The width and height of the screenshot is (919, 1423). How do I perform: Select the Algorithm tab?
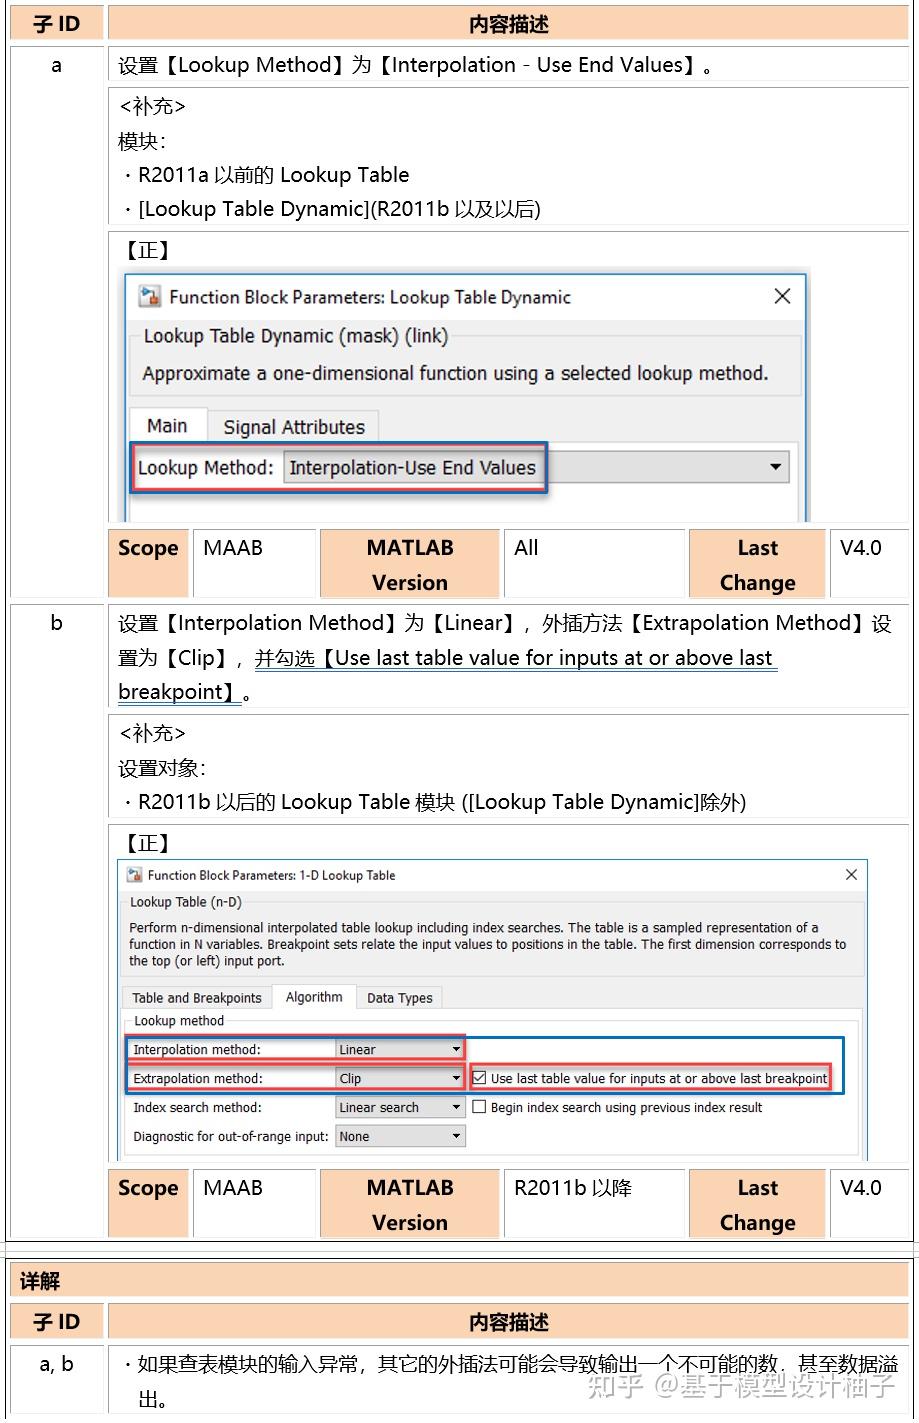314,996
